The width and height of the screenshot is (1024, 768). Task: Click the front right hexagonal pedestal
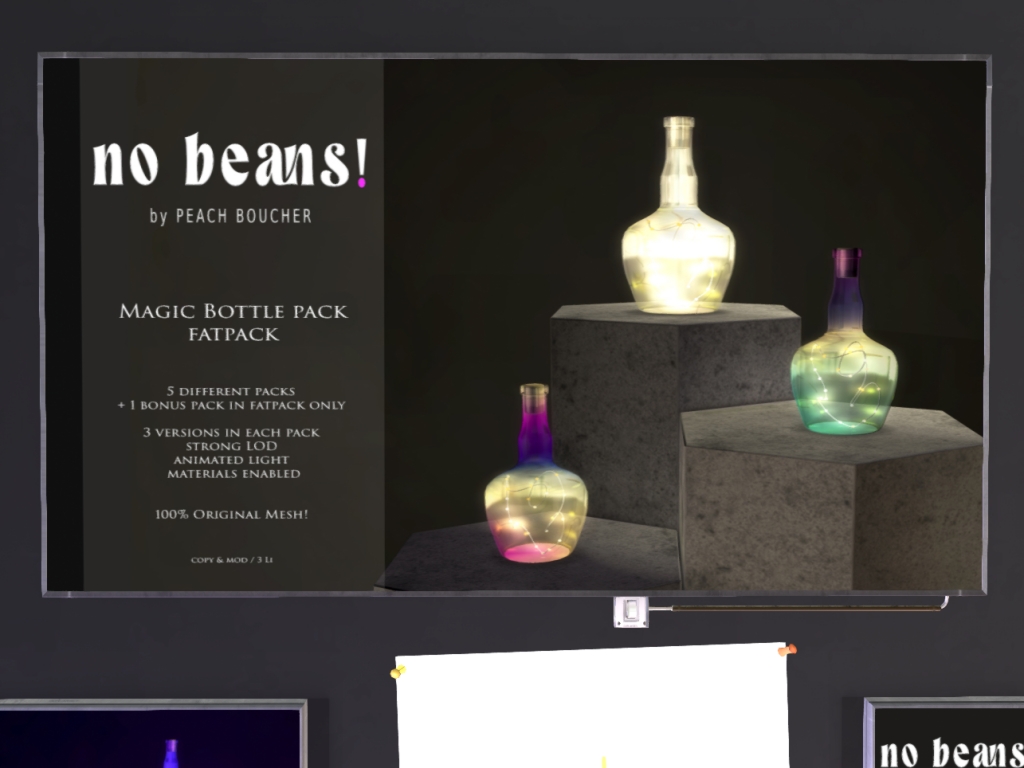click(830, 500)
